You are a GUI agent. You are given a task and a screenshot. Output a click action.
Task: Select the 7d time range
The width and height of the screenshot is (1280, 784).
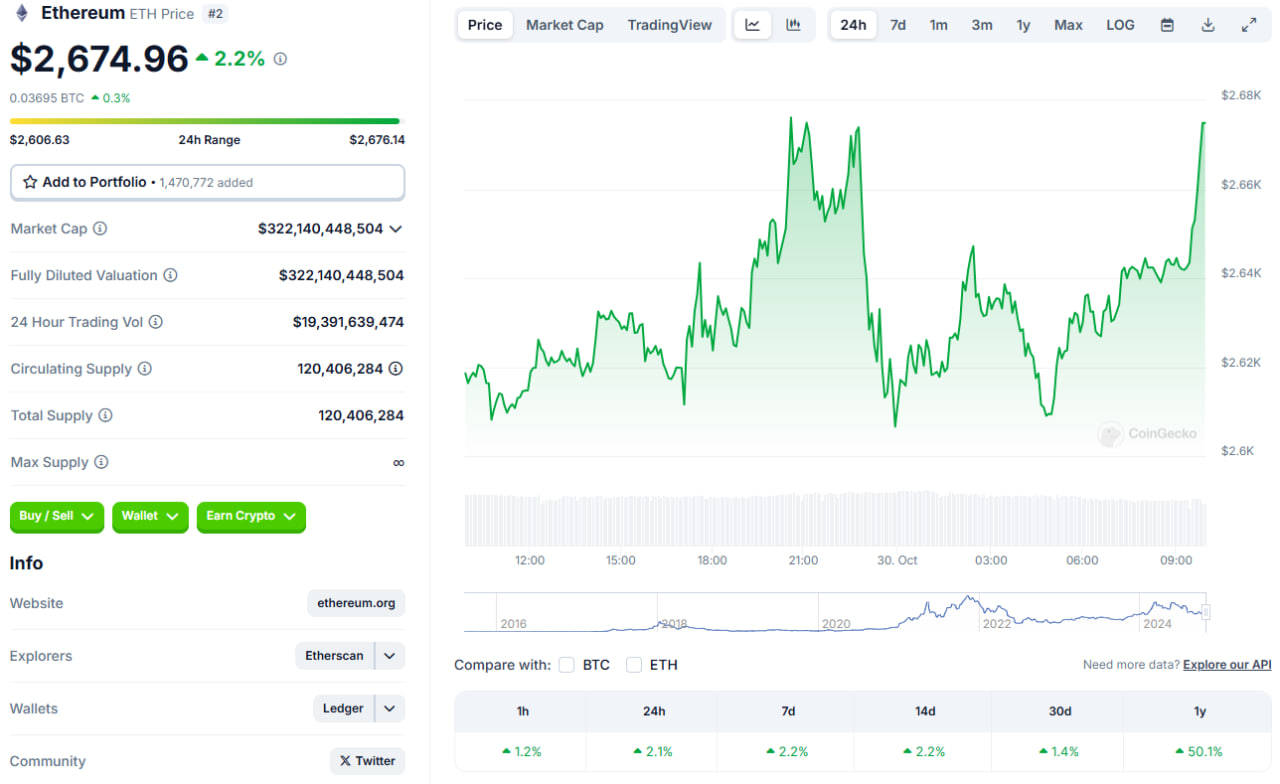(x=898, y=25)
